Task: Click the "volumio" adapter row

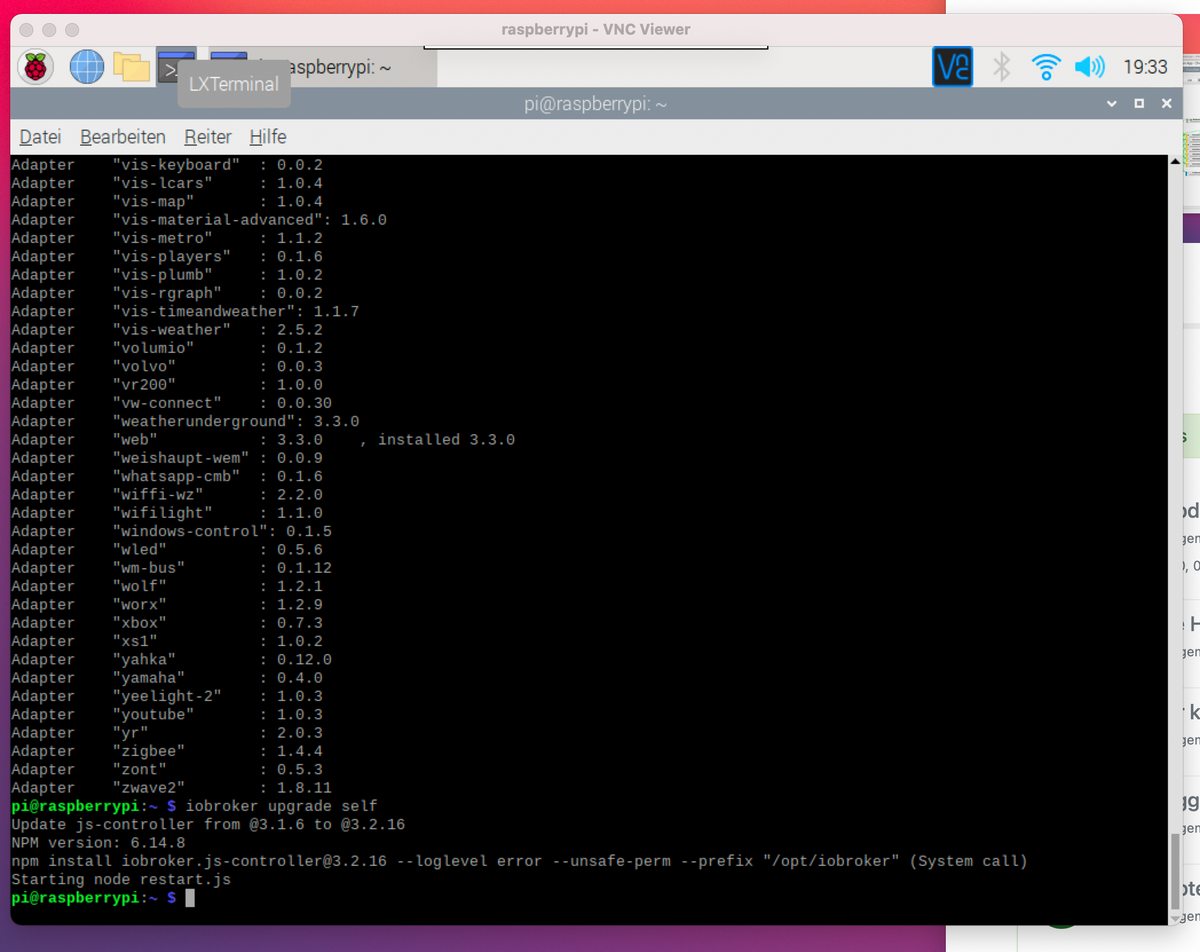Action: pyautogui.click(x=167, y=348)
